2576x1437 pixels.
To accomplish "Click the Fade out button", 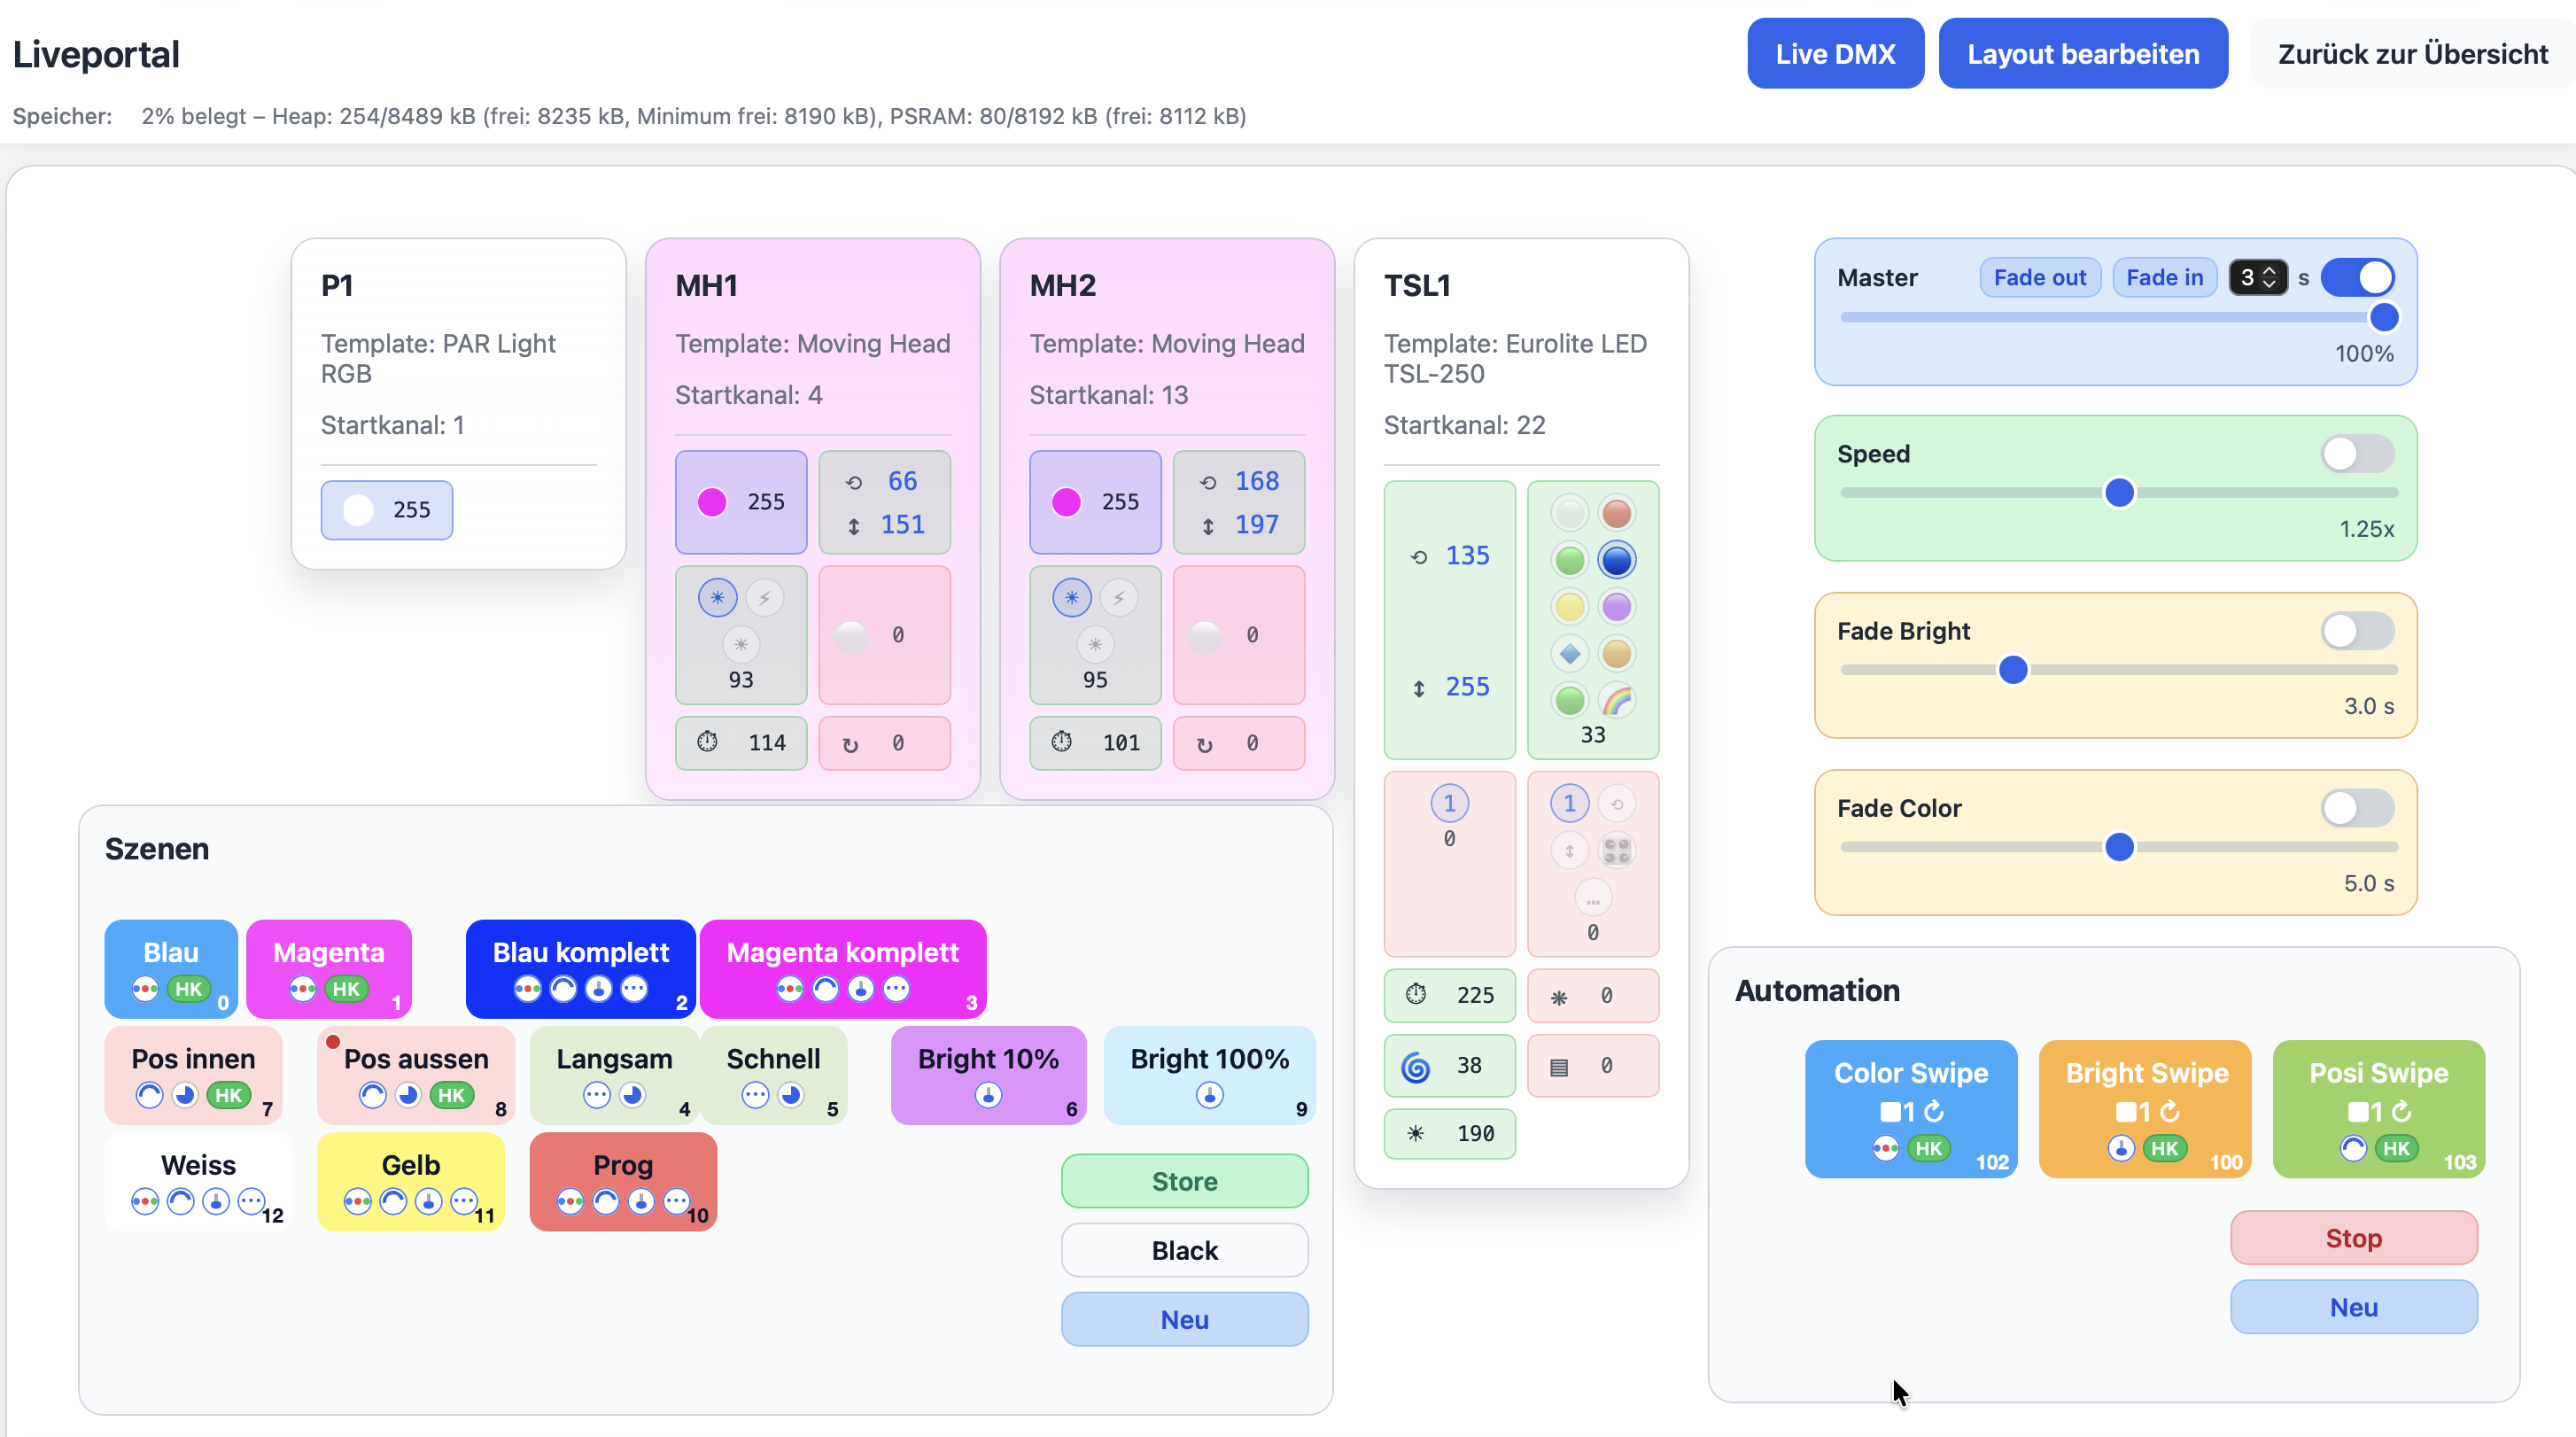I will tap(2040, 277).
